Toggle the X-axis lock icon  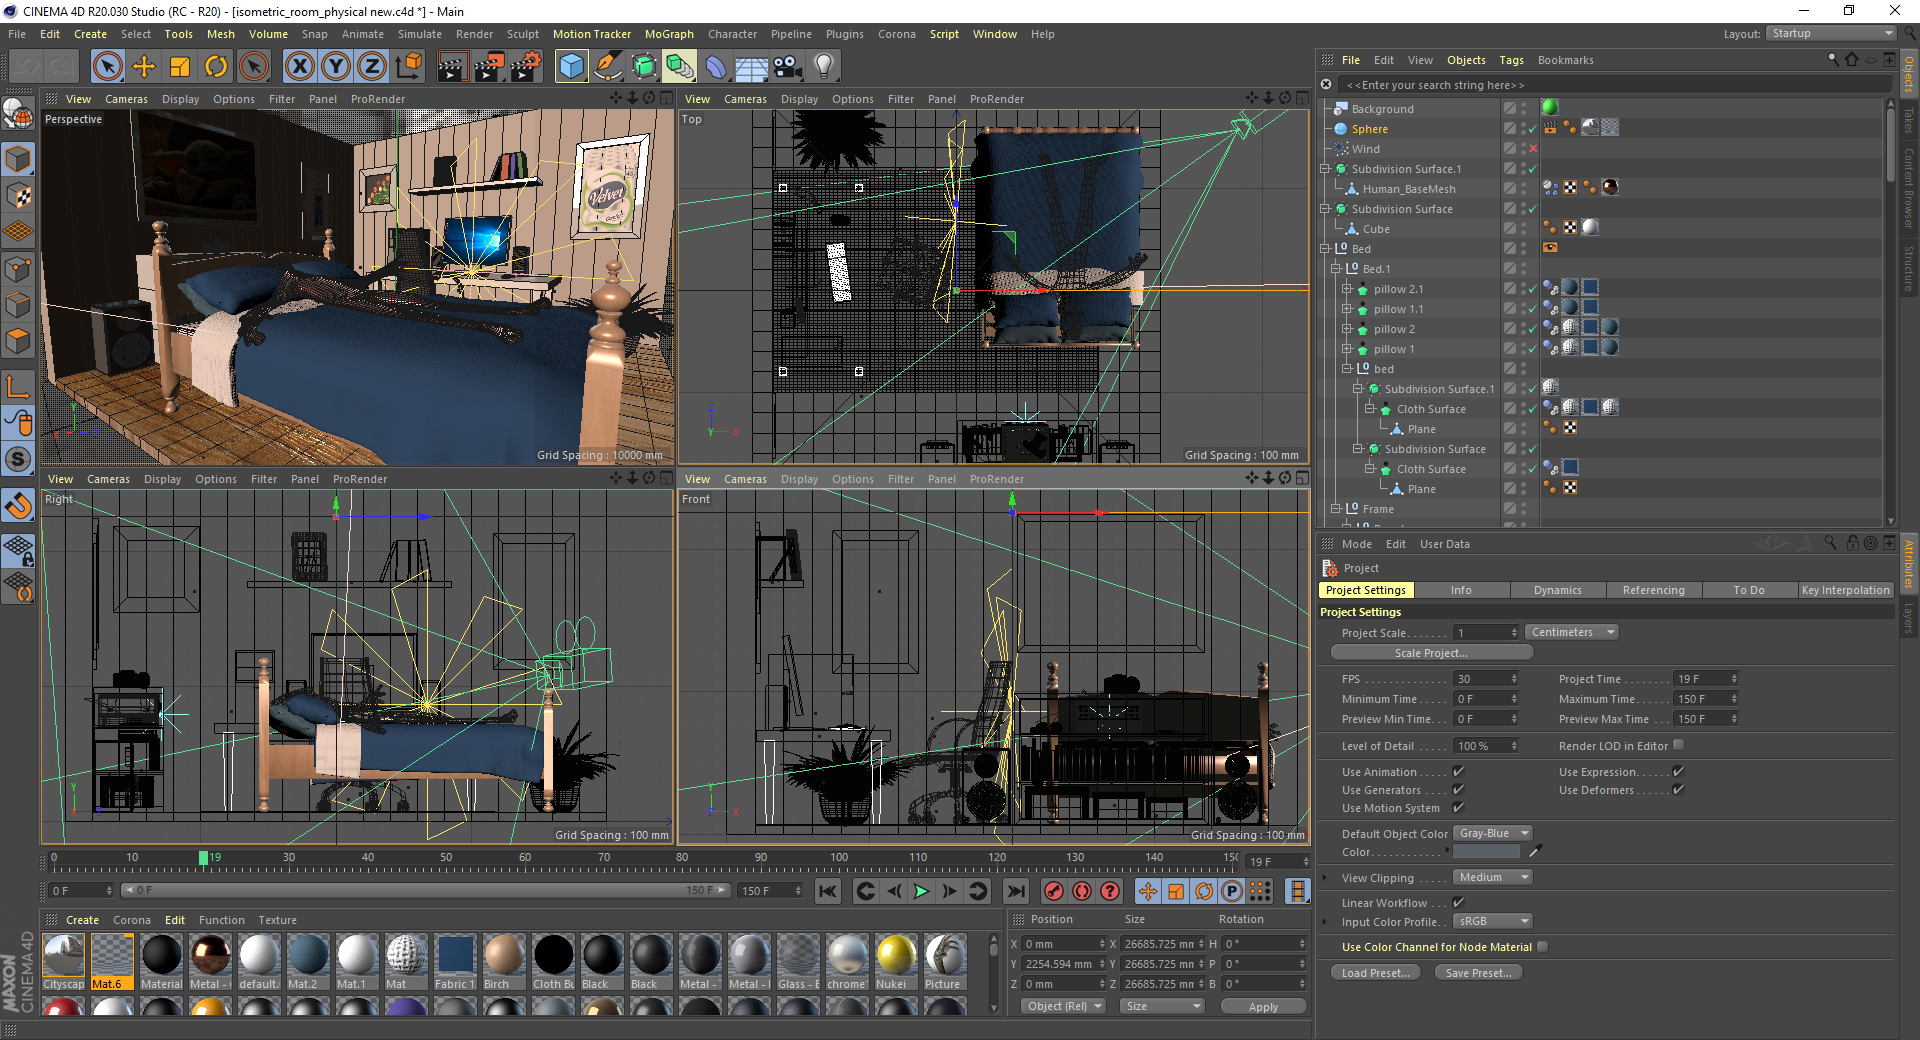tap(299, 67)
